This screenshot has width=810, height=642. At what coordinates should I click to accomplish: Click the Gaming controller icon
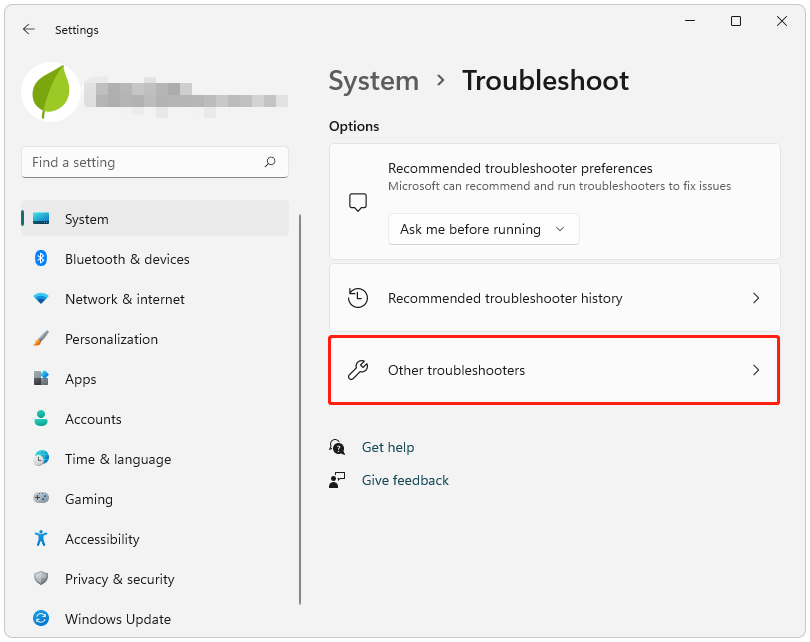[41, 498]
